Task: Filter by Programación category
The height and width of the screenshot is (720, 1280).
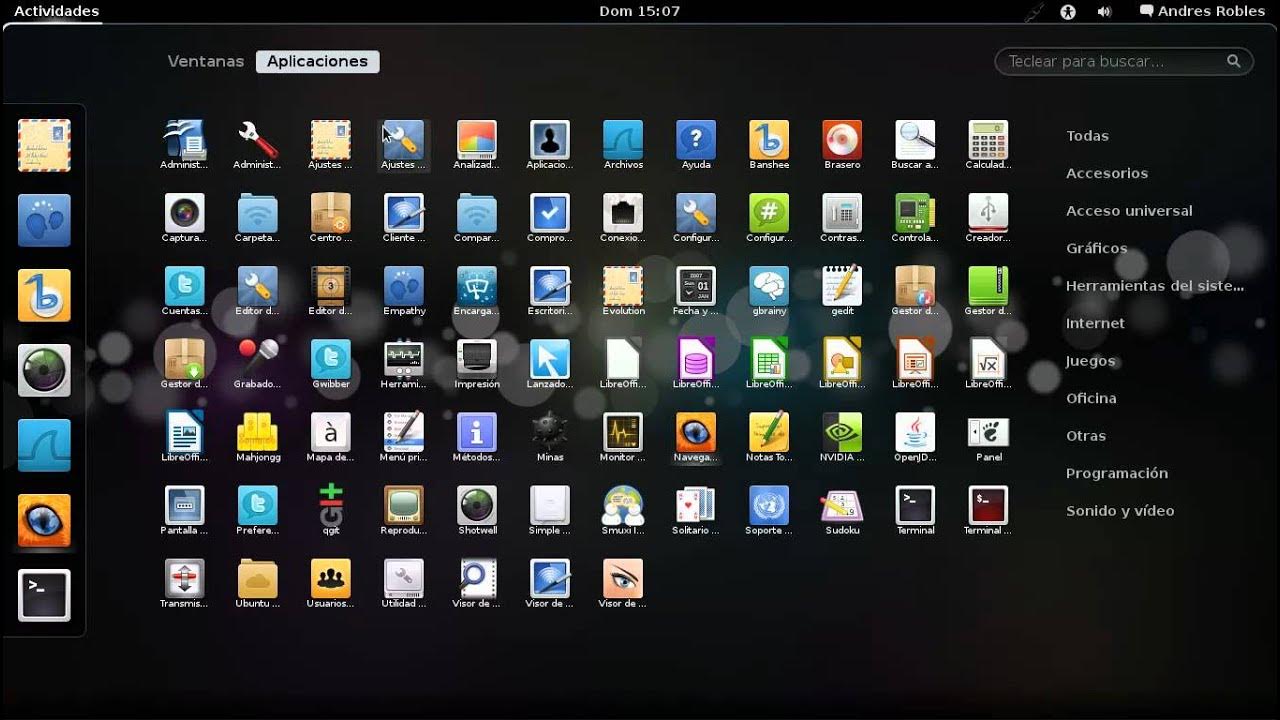Action: (1117, 473)
